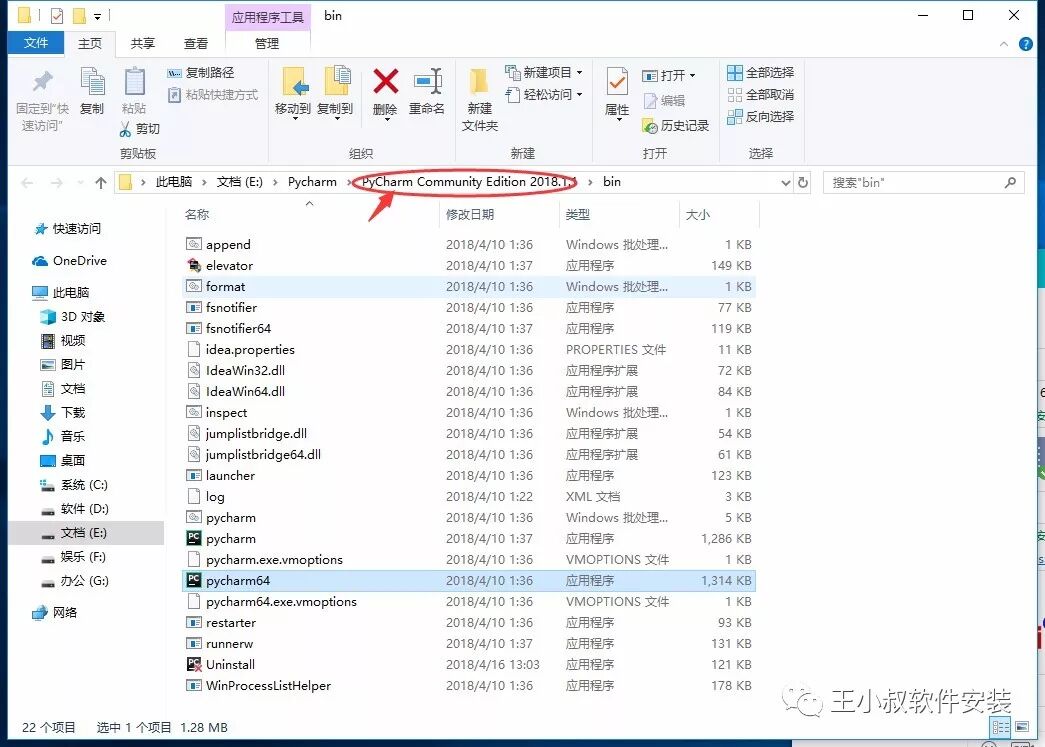Click Select all in the ribbon

[760, 73]
